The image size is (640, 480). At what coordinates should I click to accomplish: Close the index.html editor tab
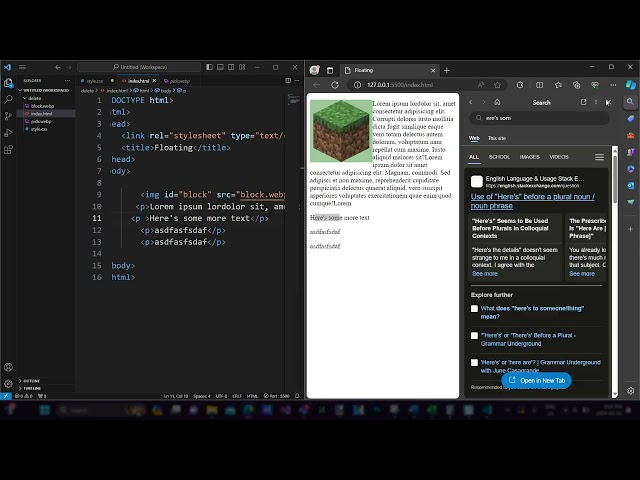pos(154,81)
